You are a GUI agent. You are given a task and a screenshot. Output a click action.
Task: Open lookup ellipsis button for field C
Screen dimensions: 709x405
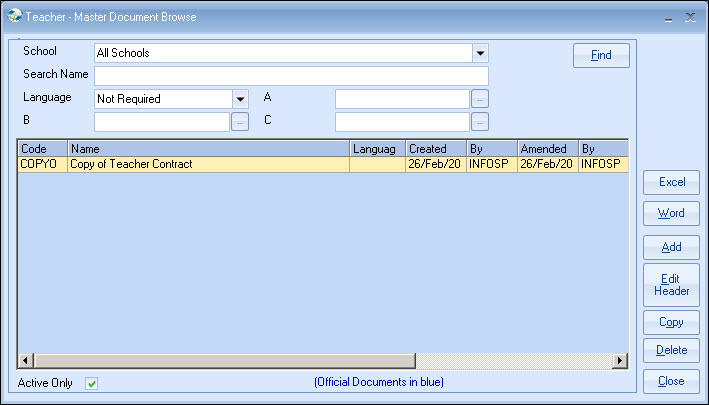click(480, 122)
